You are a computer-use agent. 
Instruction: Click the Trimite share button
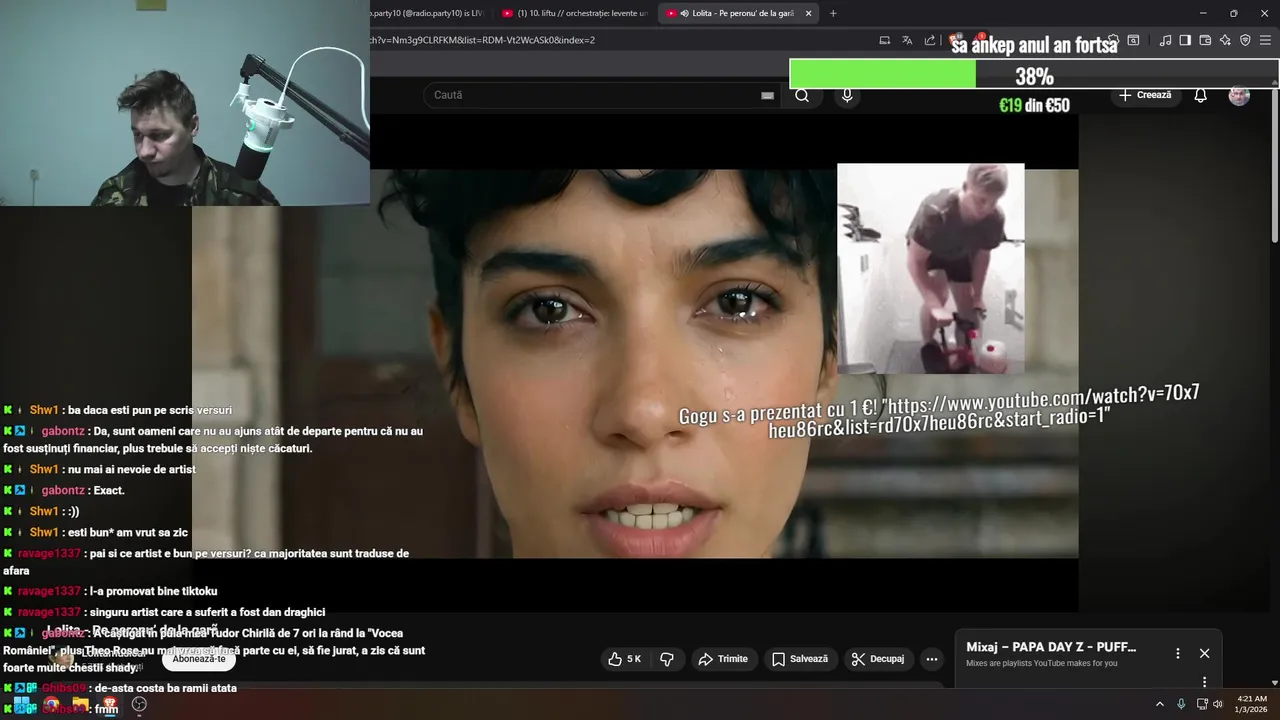(723, 659)
